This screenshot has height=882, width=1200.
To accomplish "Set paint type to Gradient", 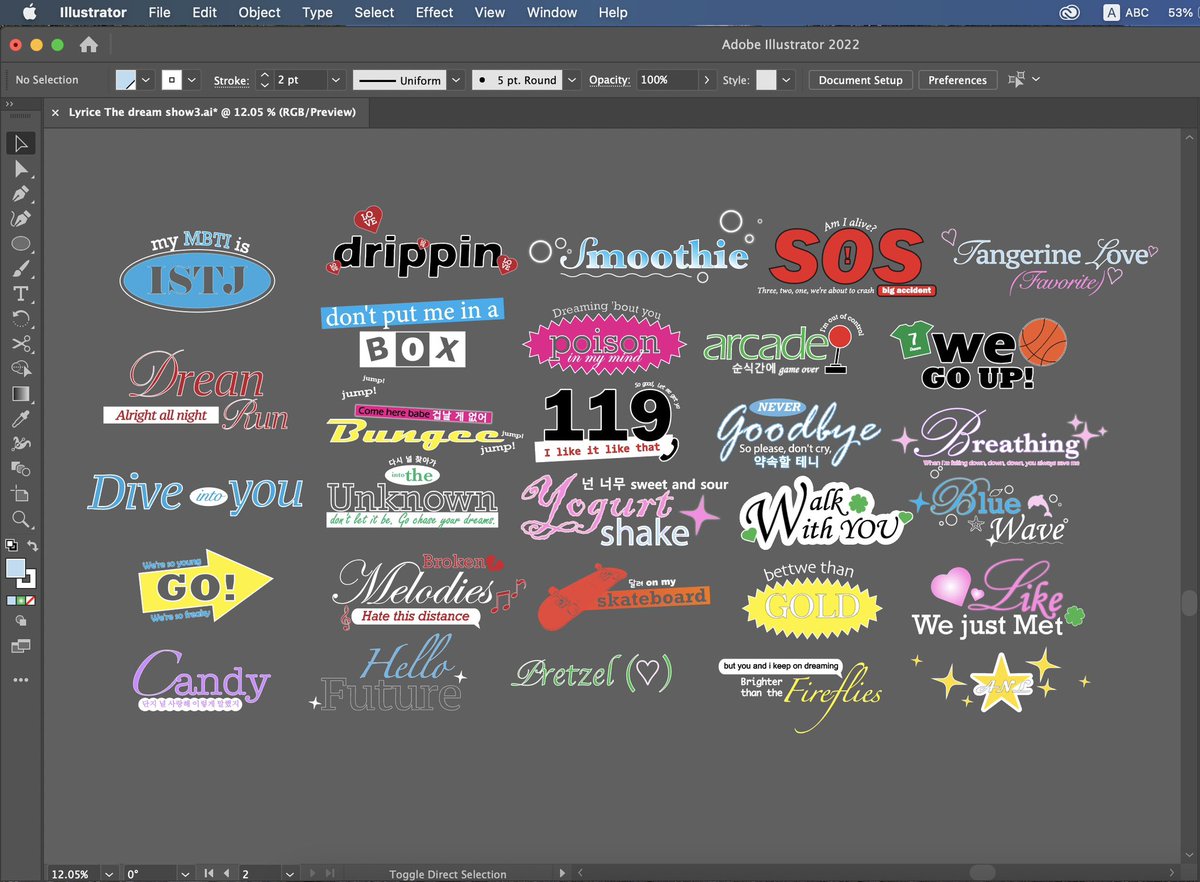I will click(x=21, y=600).
